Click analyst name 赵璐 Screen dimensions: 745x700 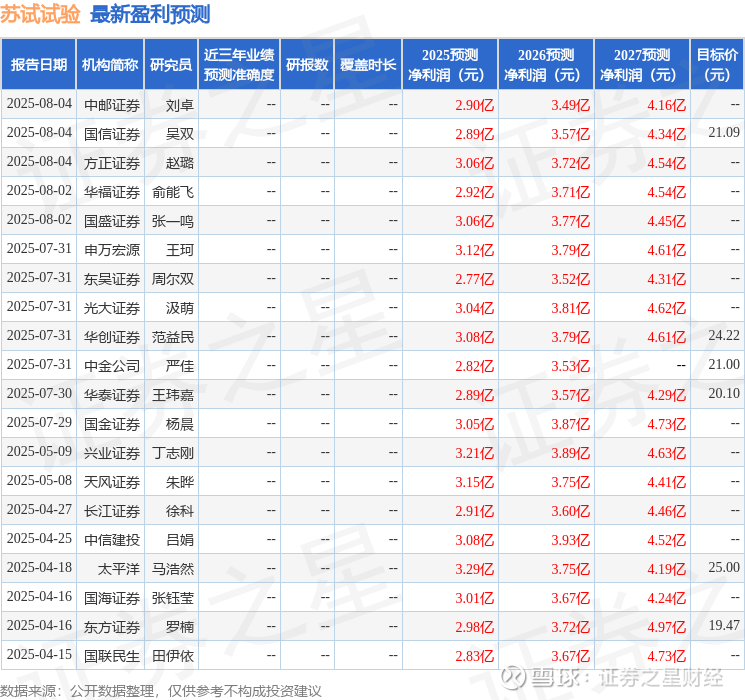(x=180, y=163)
